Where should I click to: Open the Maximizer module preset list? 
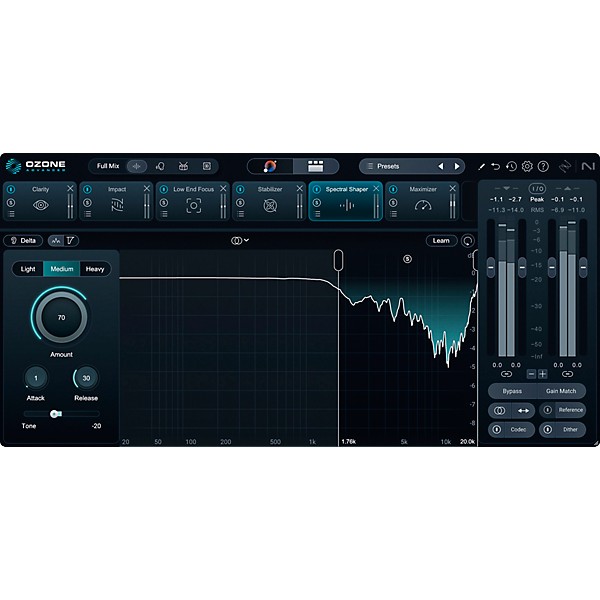(x=393, y=214)
